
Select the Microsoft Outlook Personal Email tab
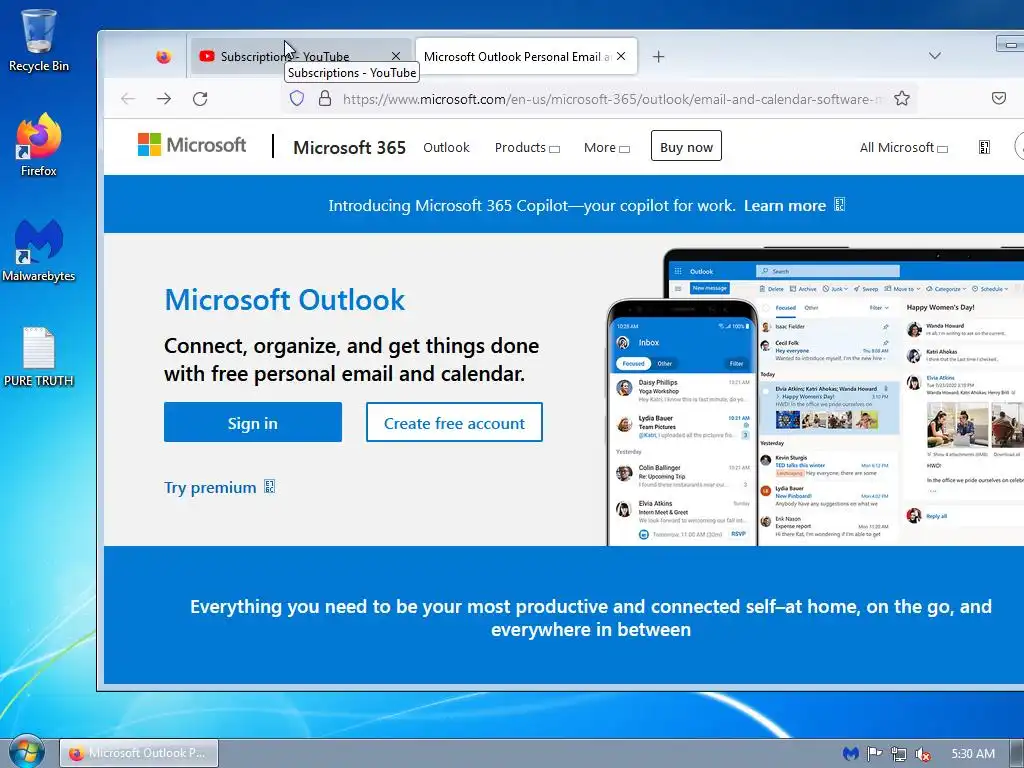click(x=526, y=57)
